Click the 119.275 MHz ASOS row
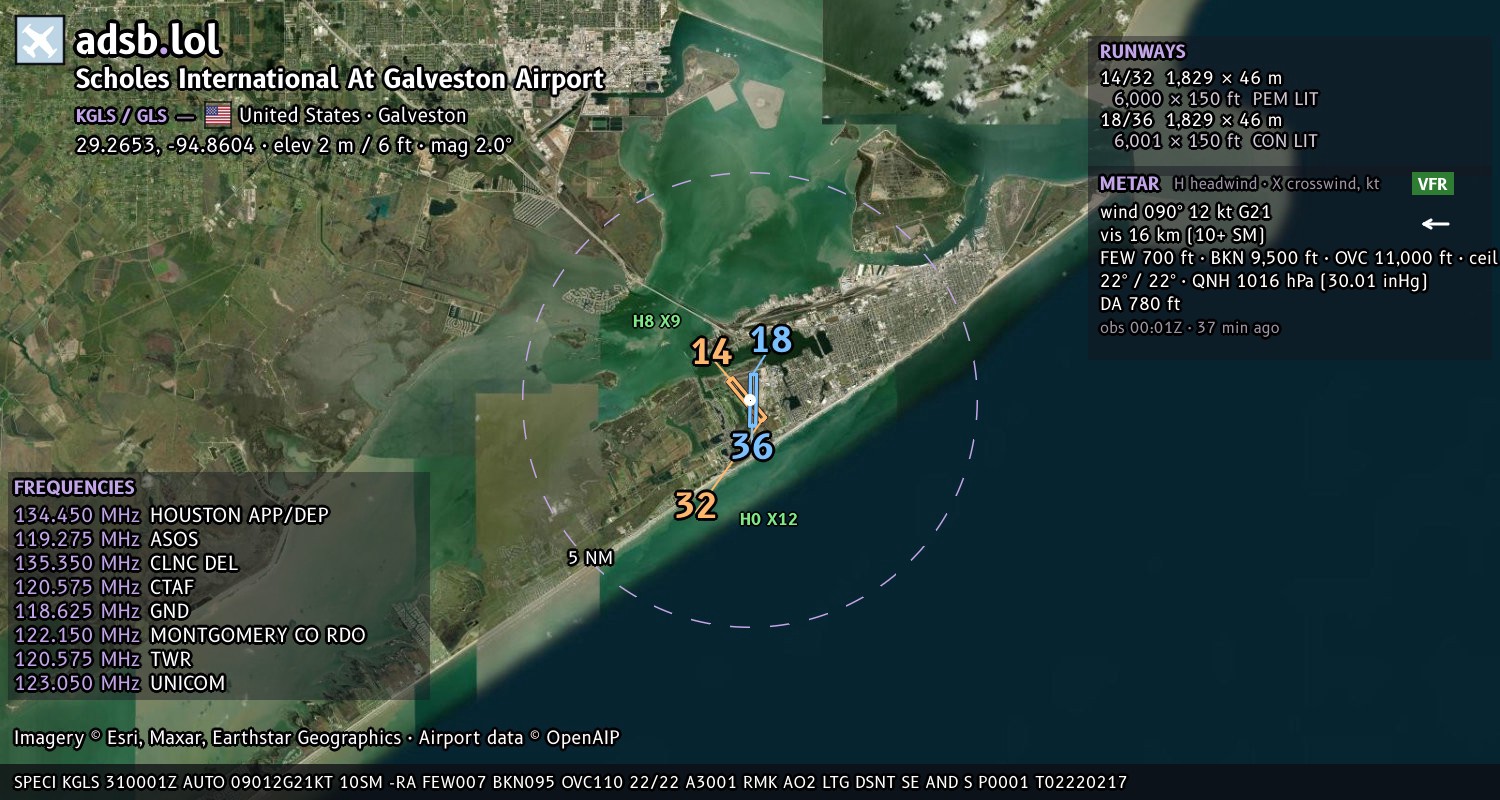1500x800 pixels. [106, 539]
